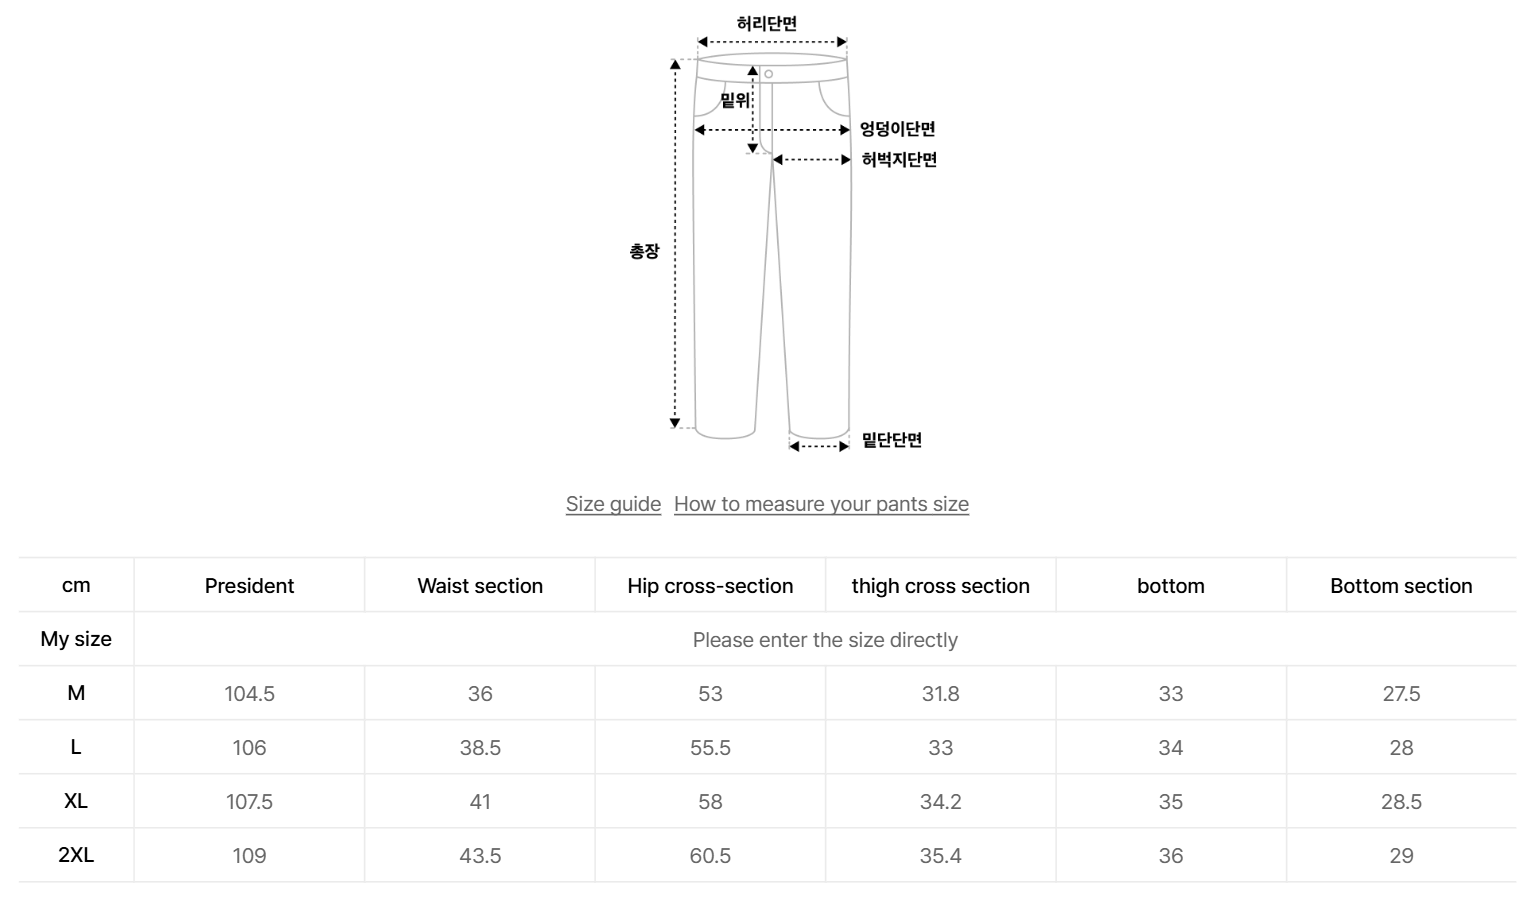Open the Size guide link

(x=613, y=504)
